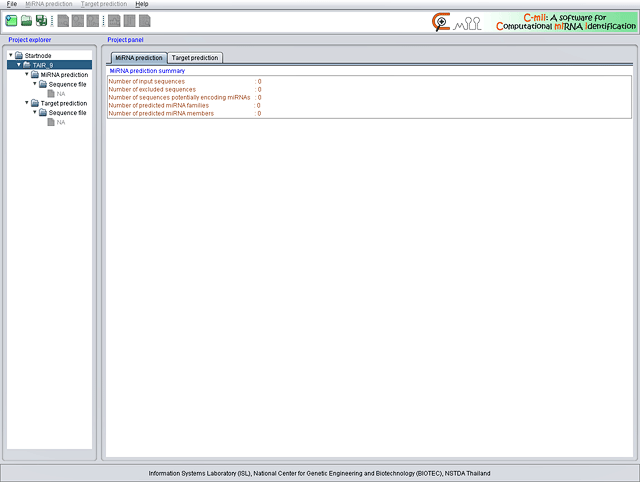This screenshot has width=640, height=482.
Task: Click the Open project folder toolbar icon
Action: 26,21
